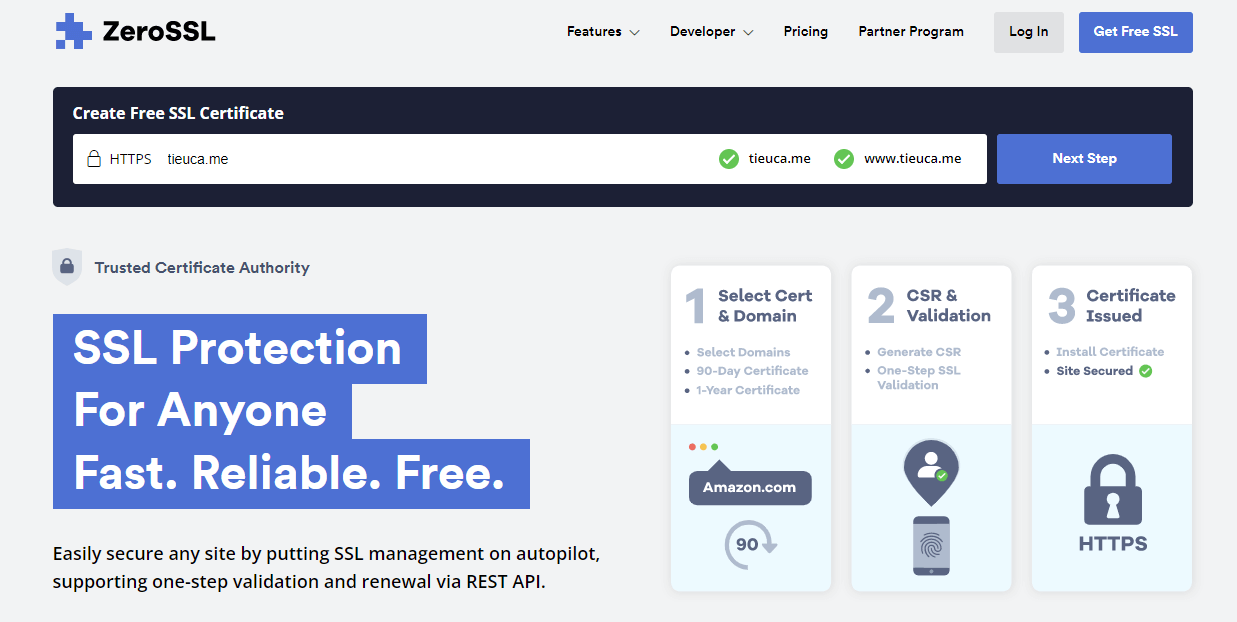
Task: Click the green check beside Site Secured
Action: click(x=1146, y=371)
